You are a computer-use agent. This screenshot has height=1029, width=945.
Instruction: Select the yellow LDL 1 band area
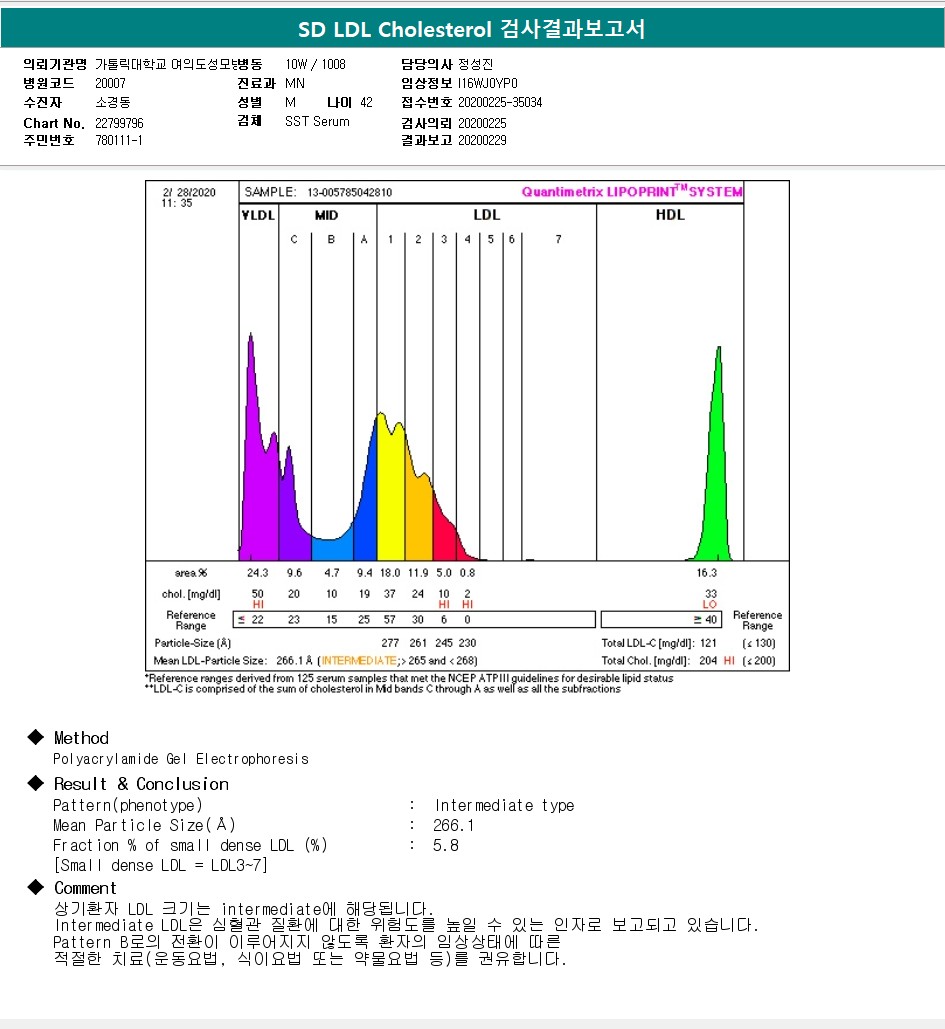390,490
